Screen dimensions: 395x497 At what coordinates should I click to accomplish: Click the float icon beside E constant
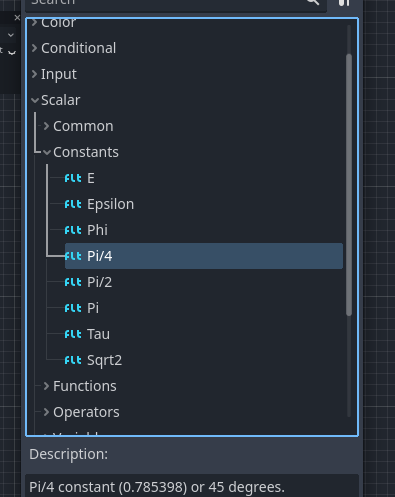[73, 178]
